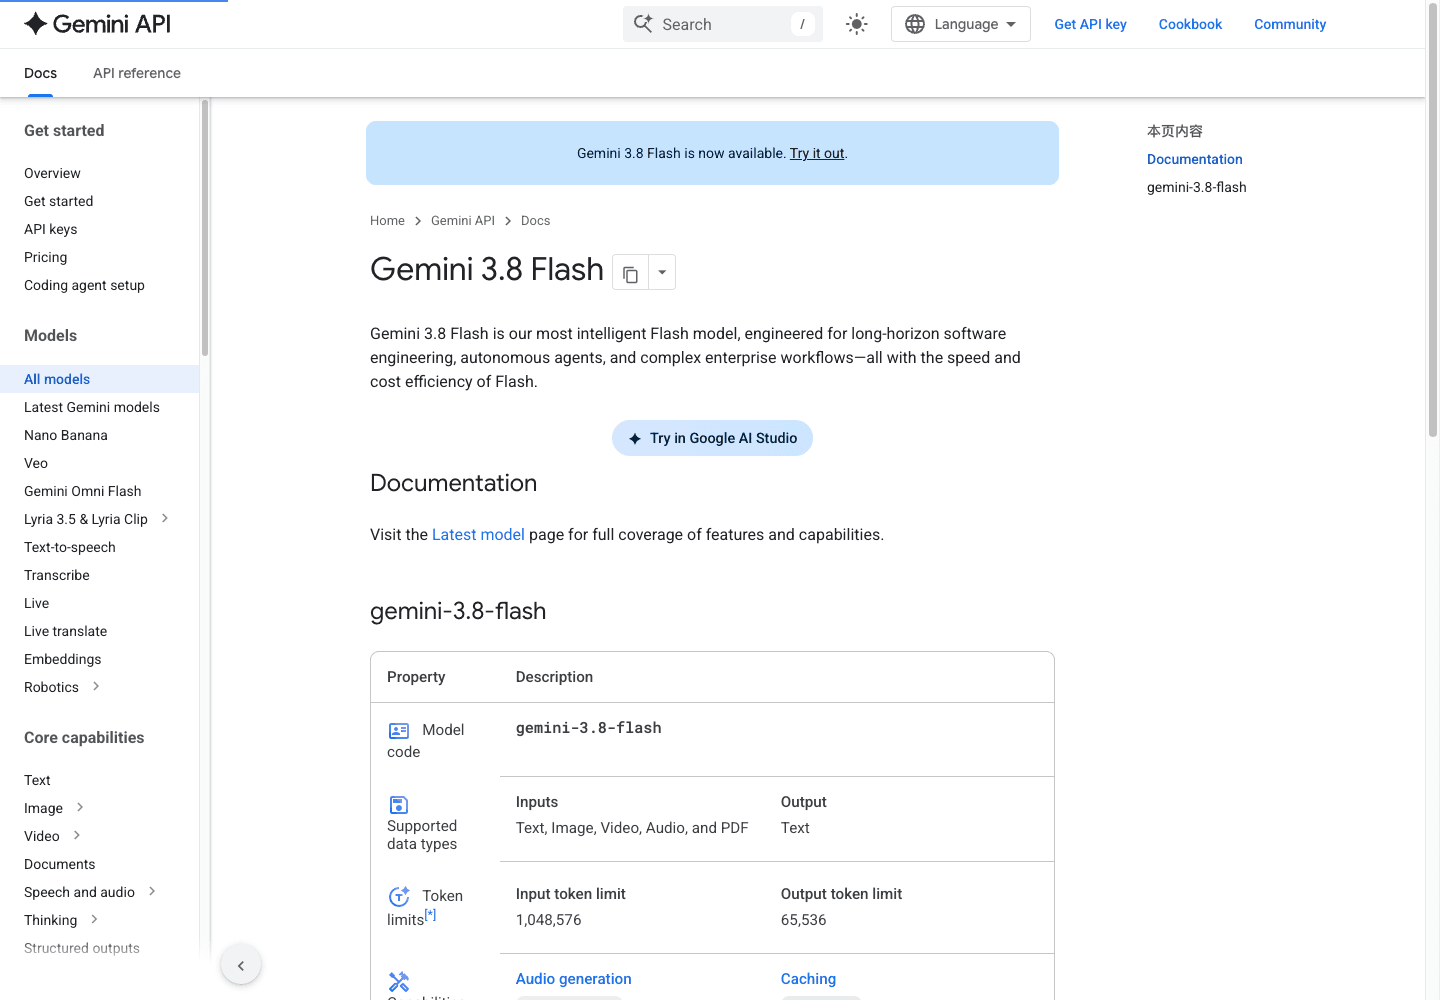Select Text-to-speech in sidebar
Screen dimensions: 1440x1000
[70, 547]
